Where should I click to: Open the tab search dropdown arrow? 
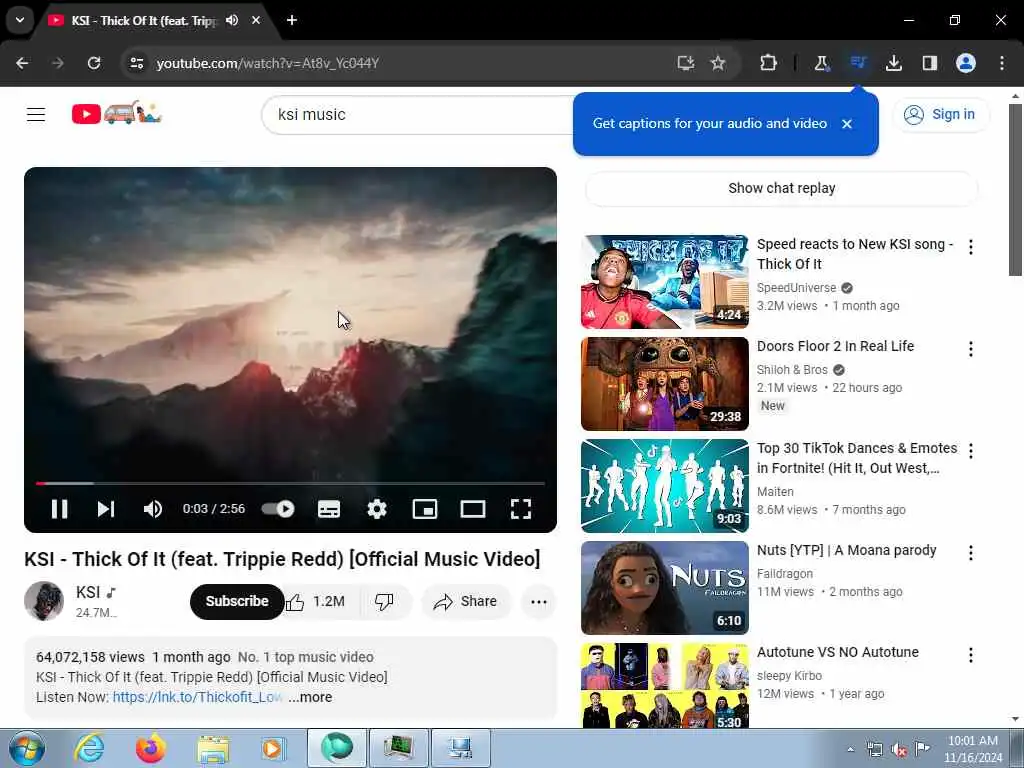click(x=20, y=20)
